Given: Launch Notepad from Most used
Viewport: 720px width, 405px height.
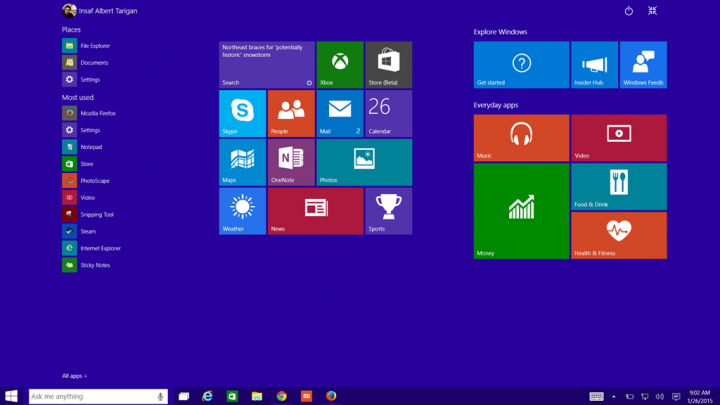Looking at the screenshot, I should click(82, 147).
